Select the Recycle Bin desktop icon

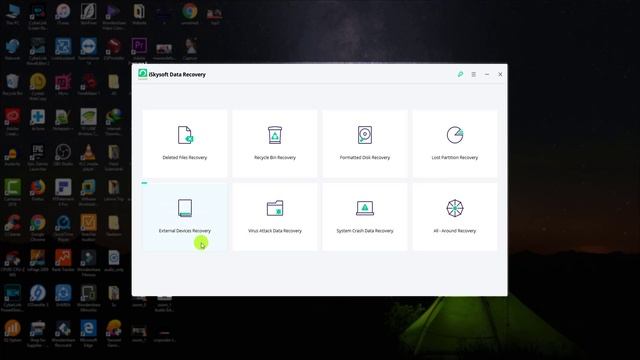coord(13,85)
